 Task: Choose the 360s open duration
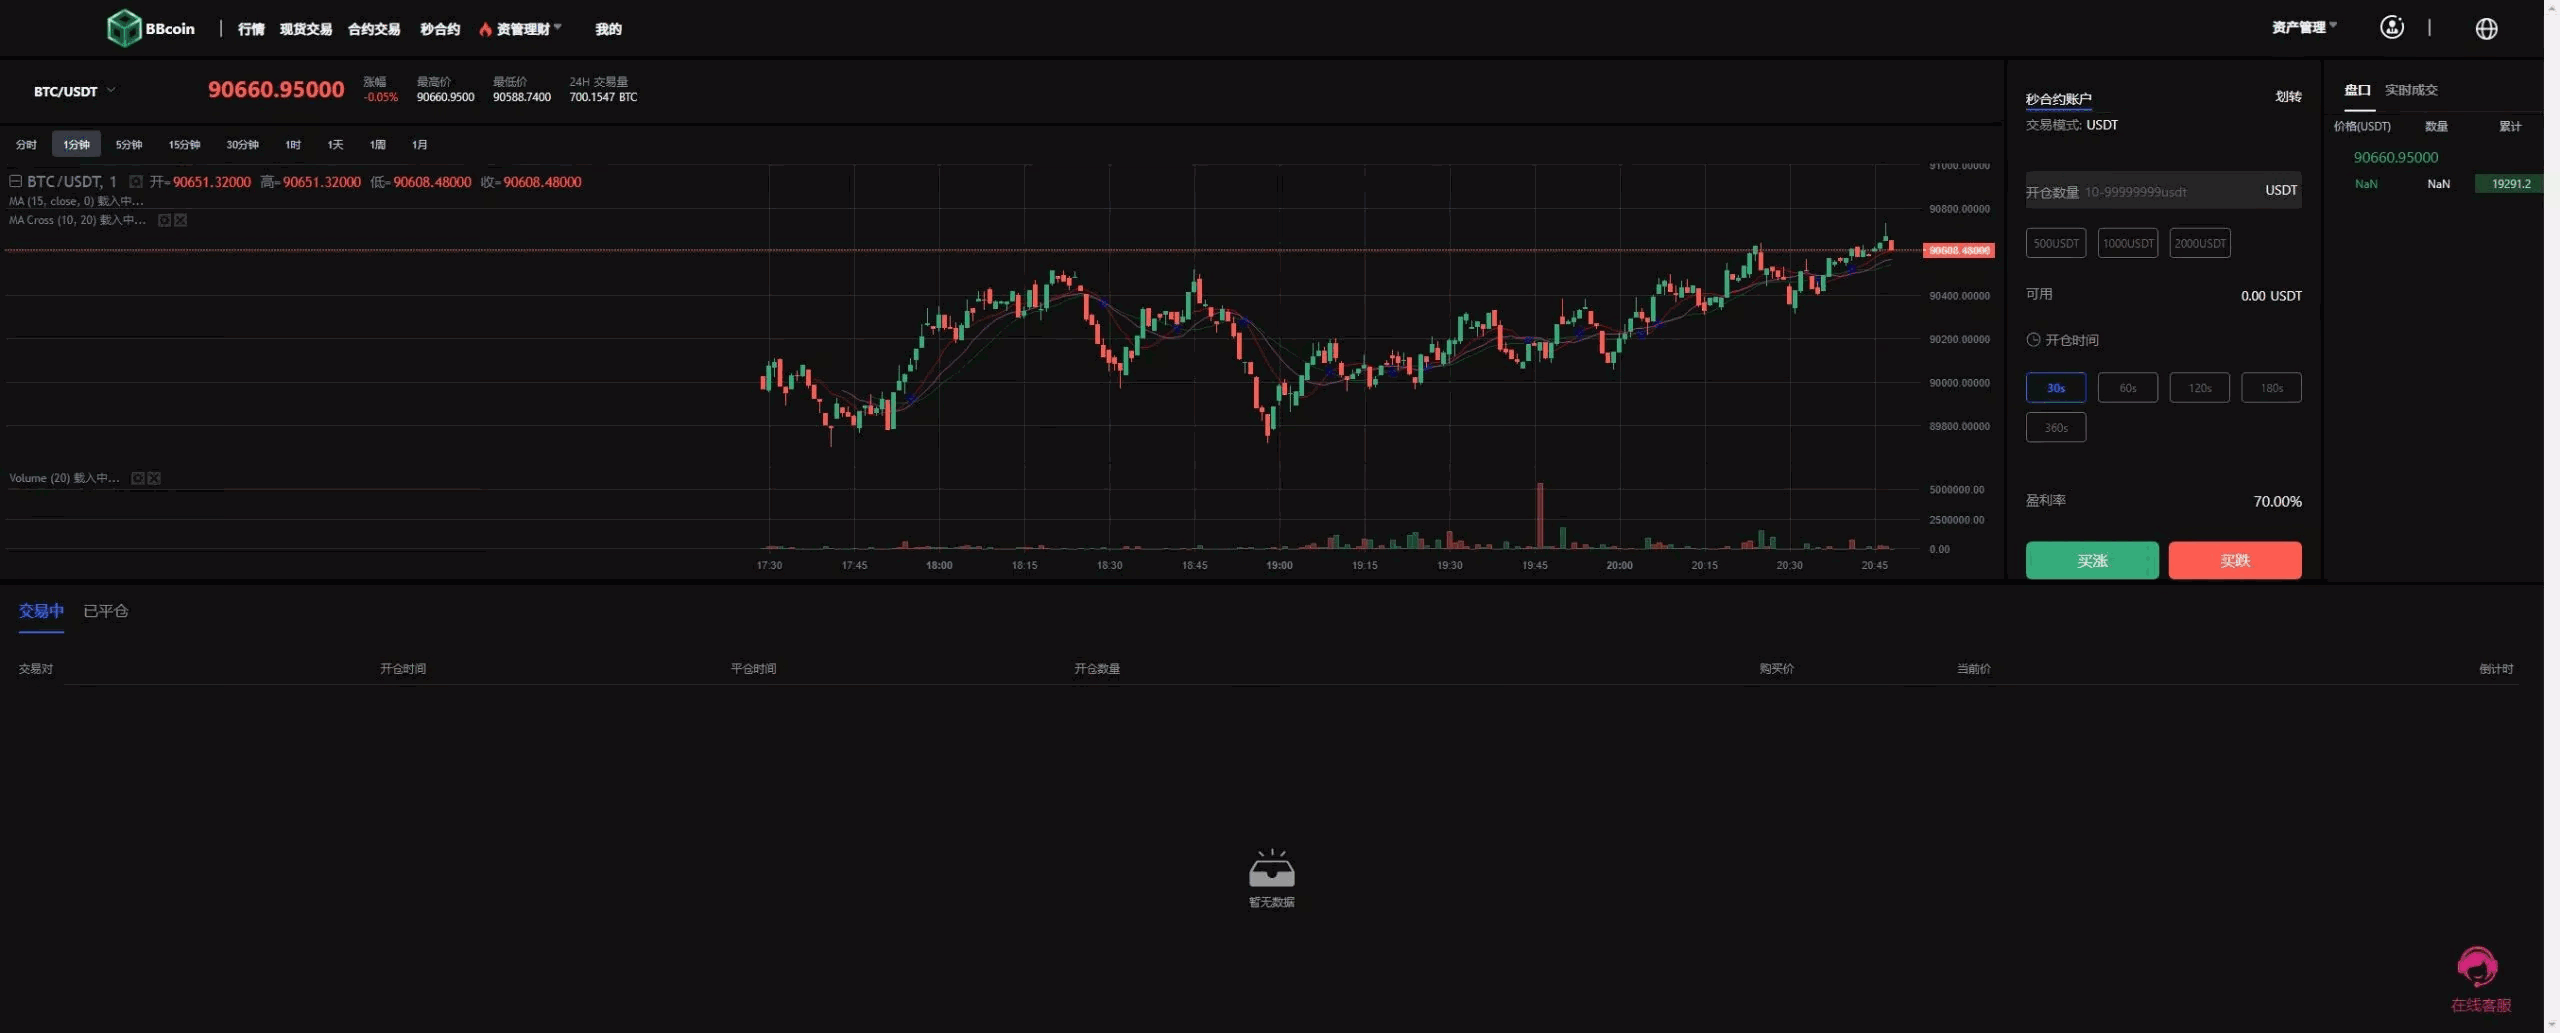2055,428
